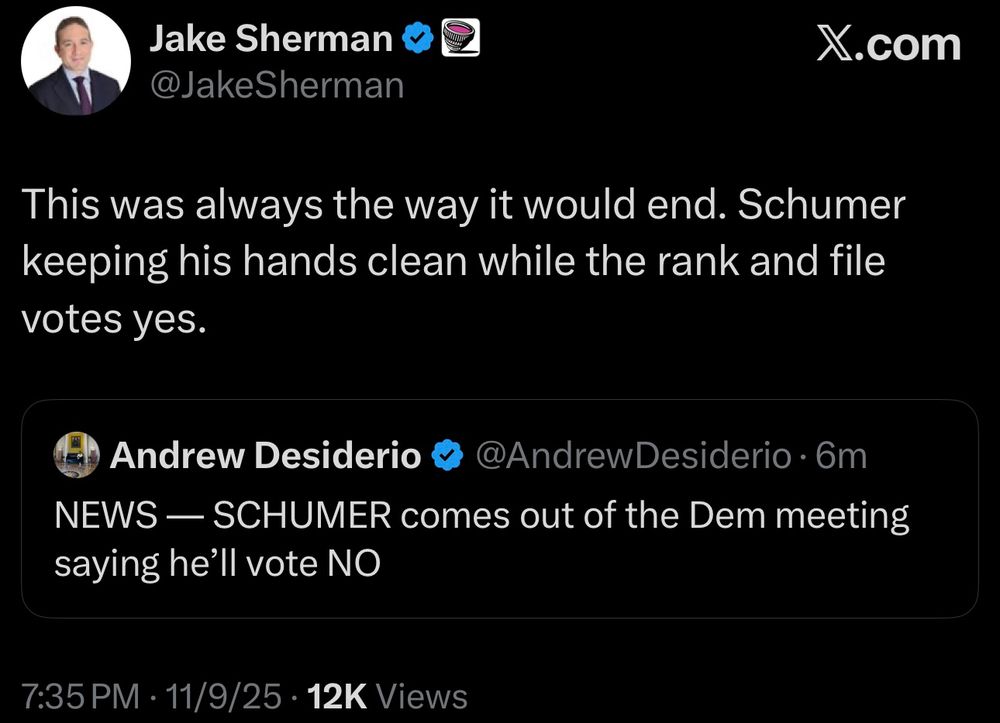1000x723 pixels.
Task: Click SCHUMER in the quoted post
Action: (306, 517)
